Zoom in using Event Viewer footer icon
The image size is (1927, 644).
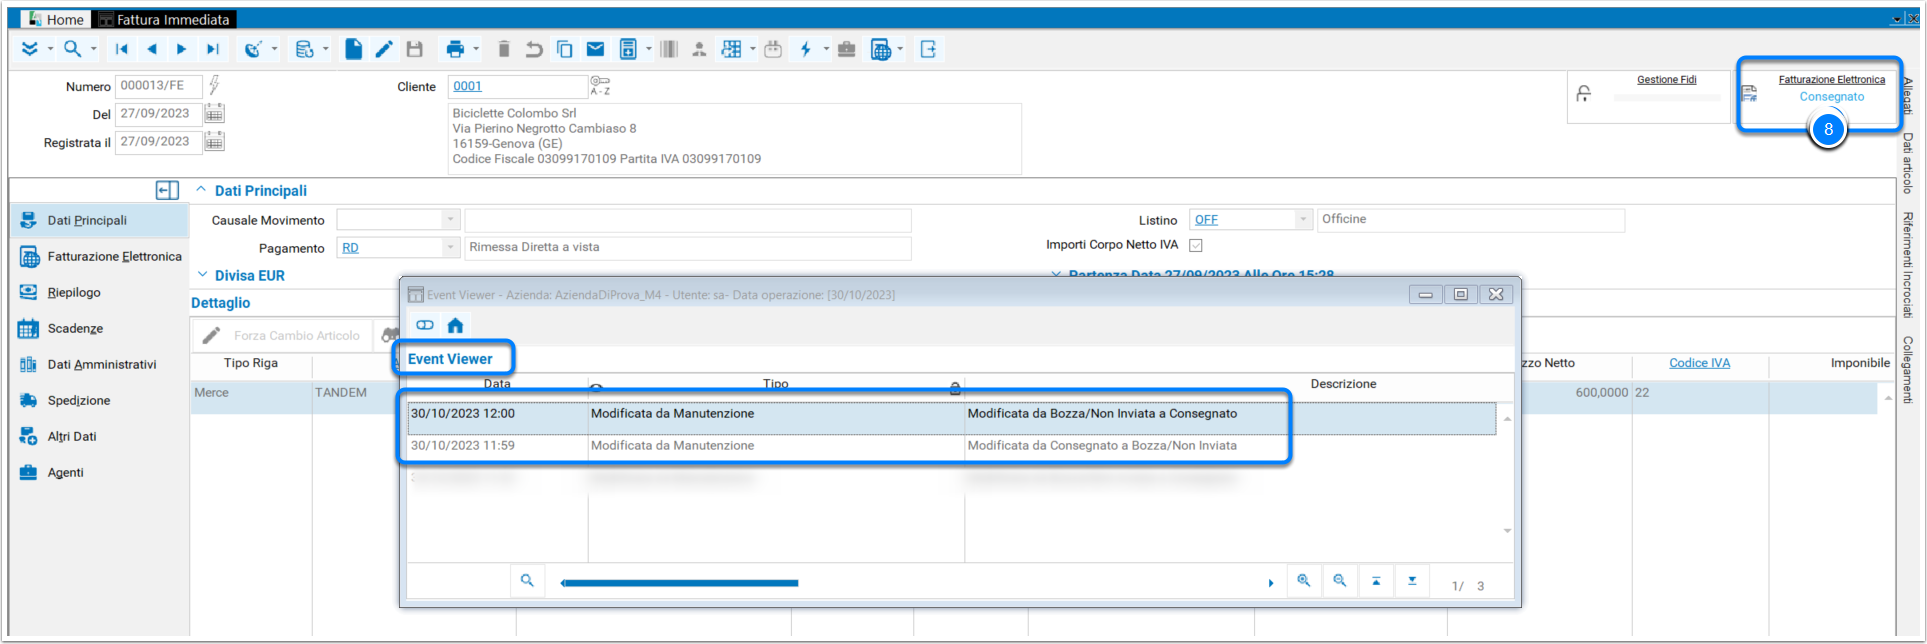1304,580
